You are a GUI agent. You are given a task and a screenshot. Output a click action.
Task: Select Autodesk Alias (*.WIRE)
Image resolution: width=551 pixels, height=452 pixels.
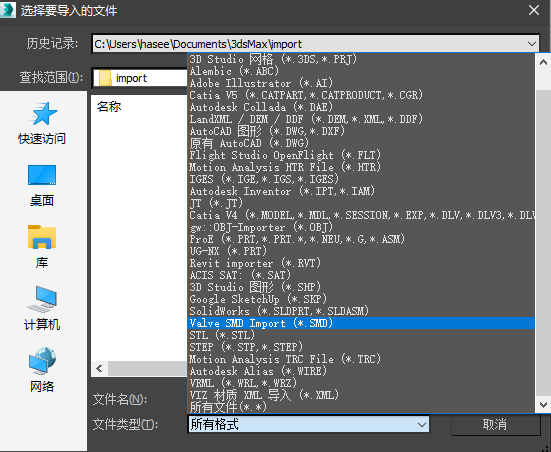tap(361, 371)
